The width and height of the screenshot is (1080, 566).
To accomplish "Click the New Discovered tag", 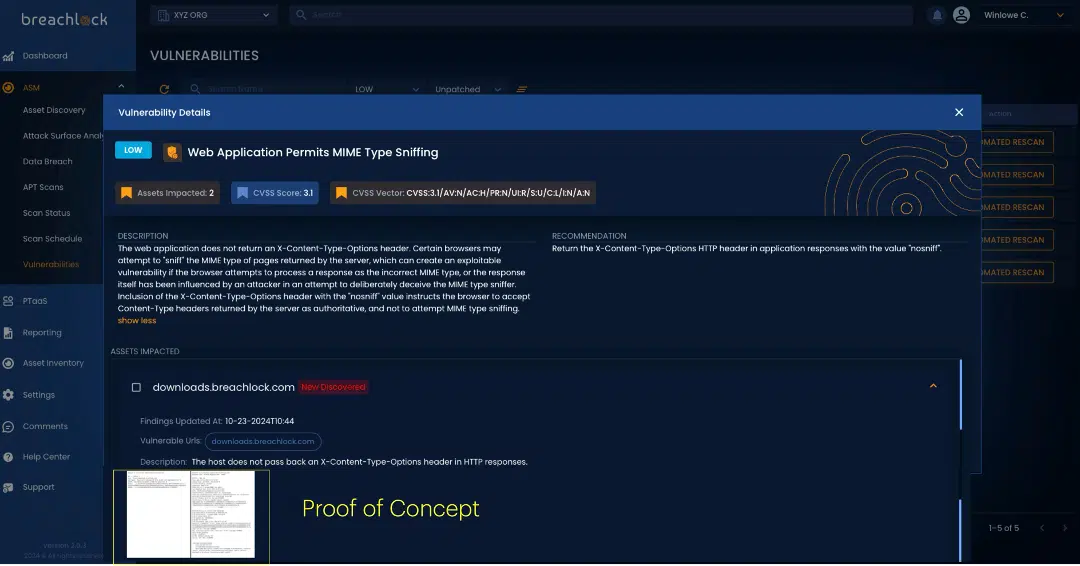I will point(333,387).
